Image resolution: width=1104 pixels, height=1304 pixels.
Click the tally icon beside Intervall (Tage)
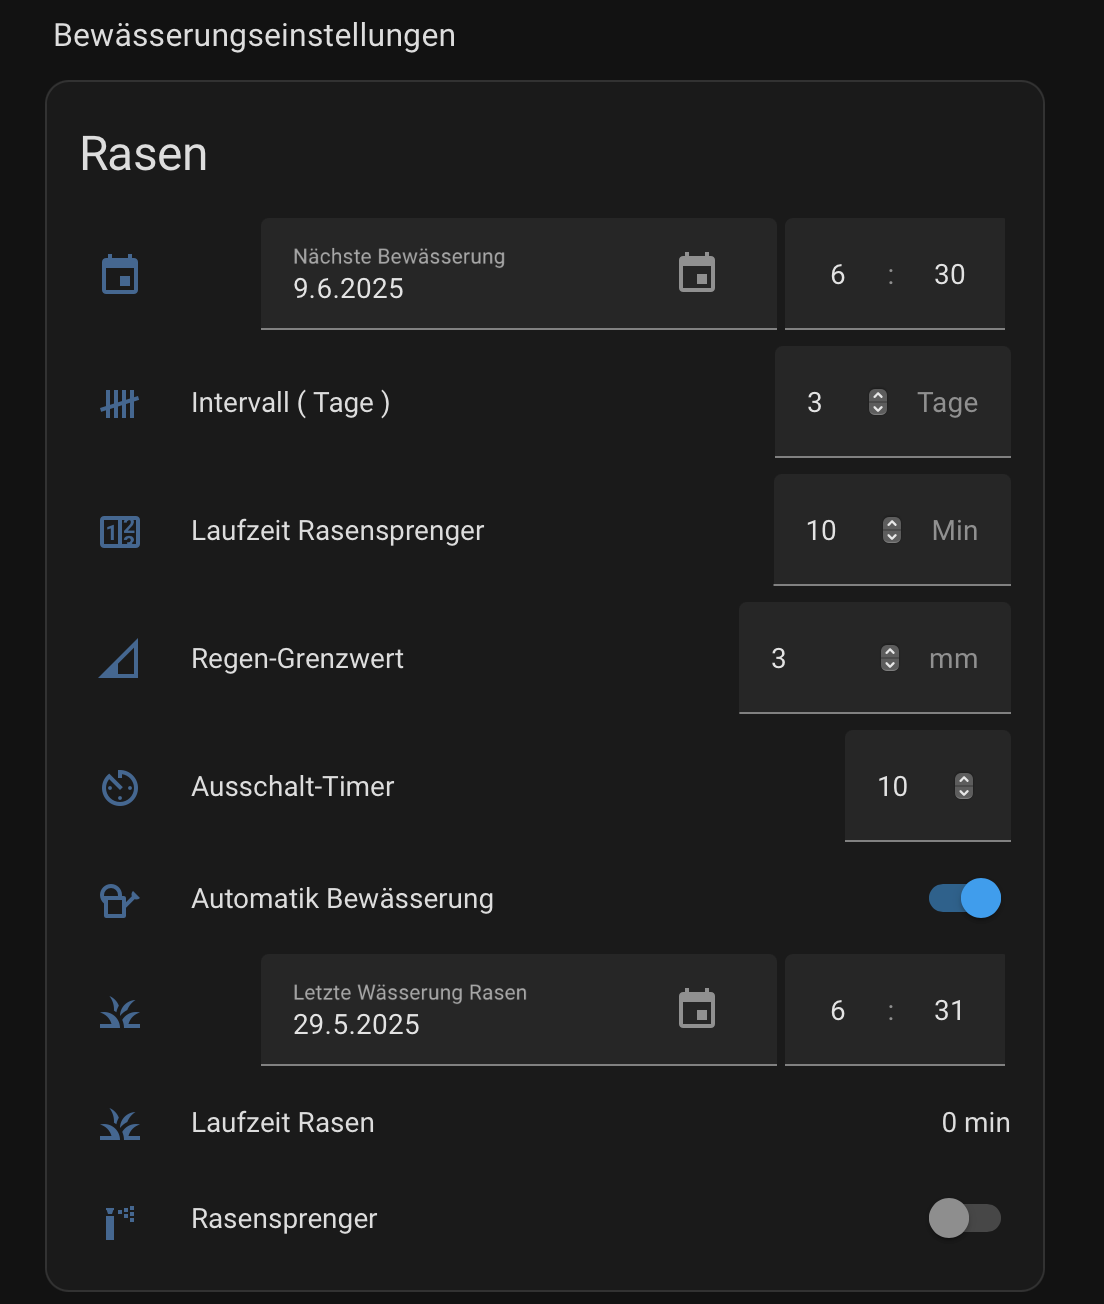[120, 403]
